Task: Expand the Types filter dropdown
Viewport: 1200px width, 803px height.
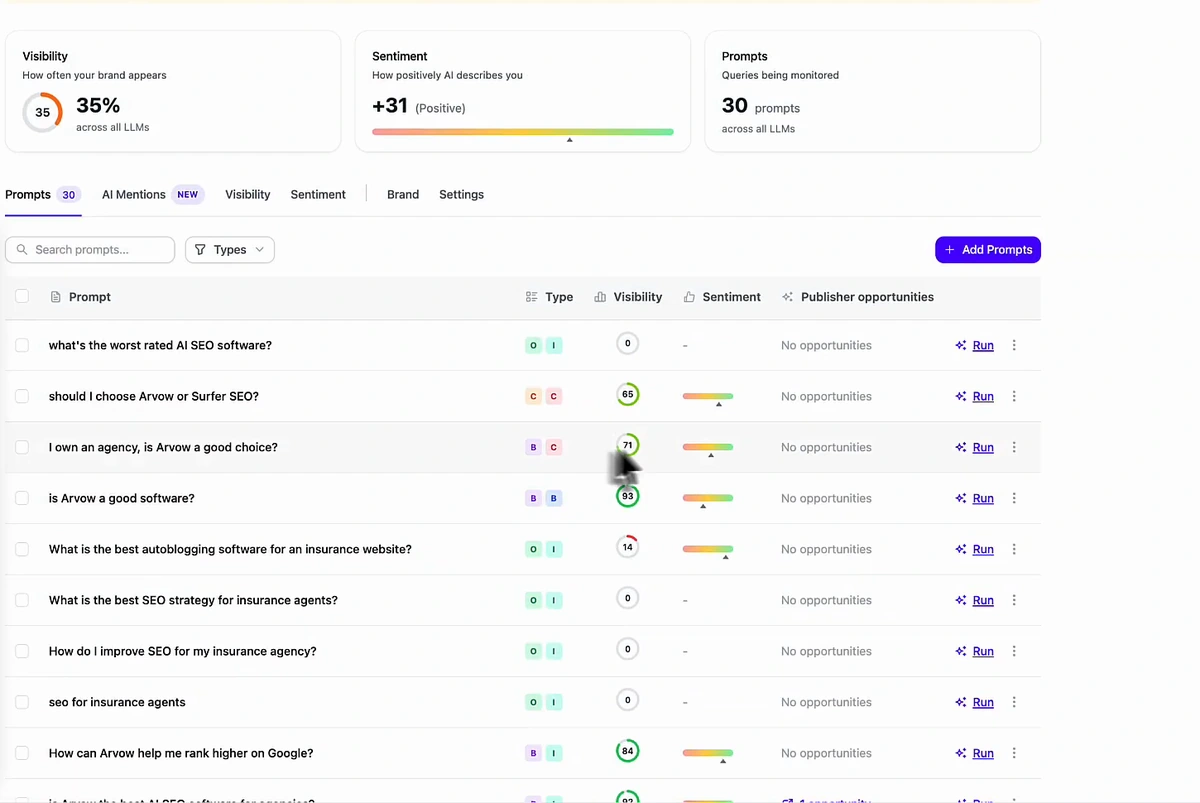Action: (x=230, y=250)
